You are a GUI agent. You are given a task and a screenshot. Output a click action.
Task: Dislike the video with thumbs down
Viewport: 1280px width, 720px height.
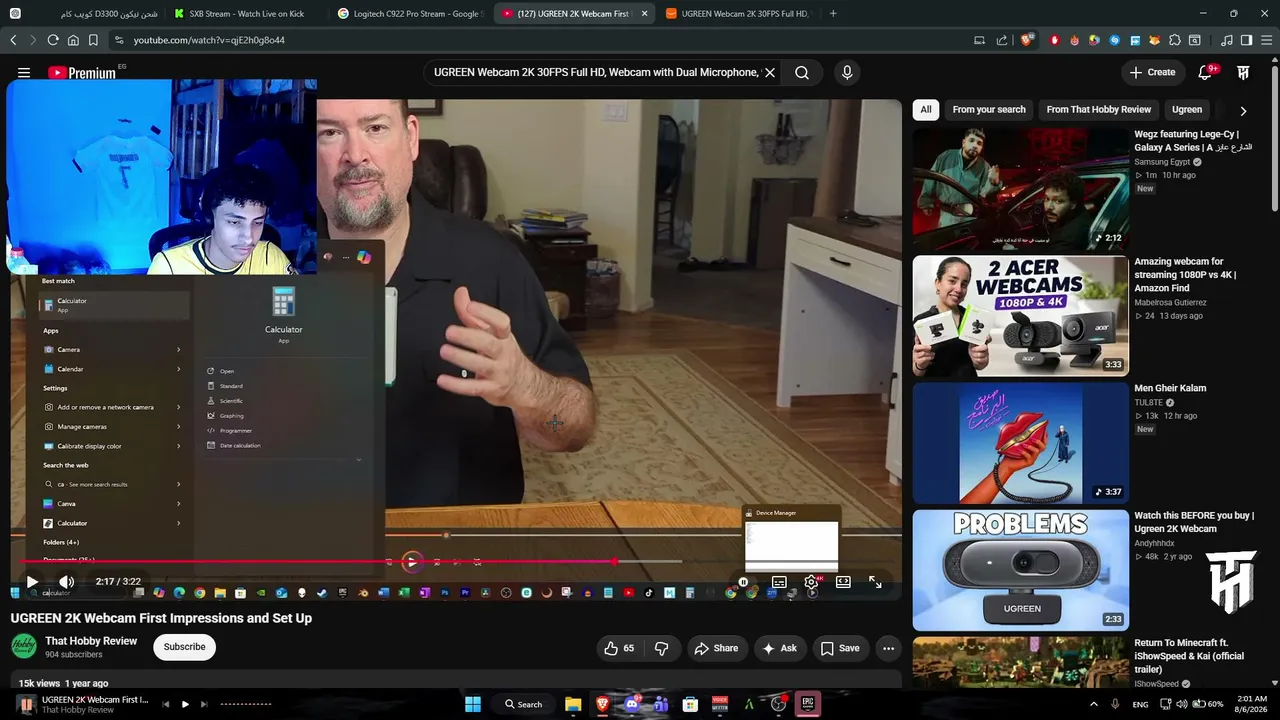tap(661, 648)
